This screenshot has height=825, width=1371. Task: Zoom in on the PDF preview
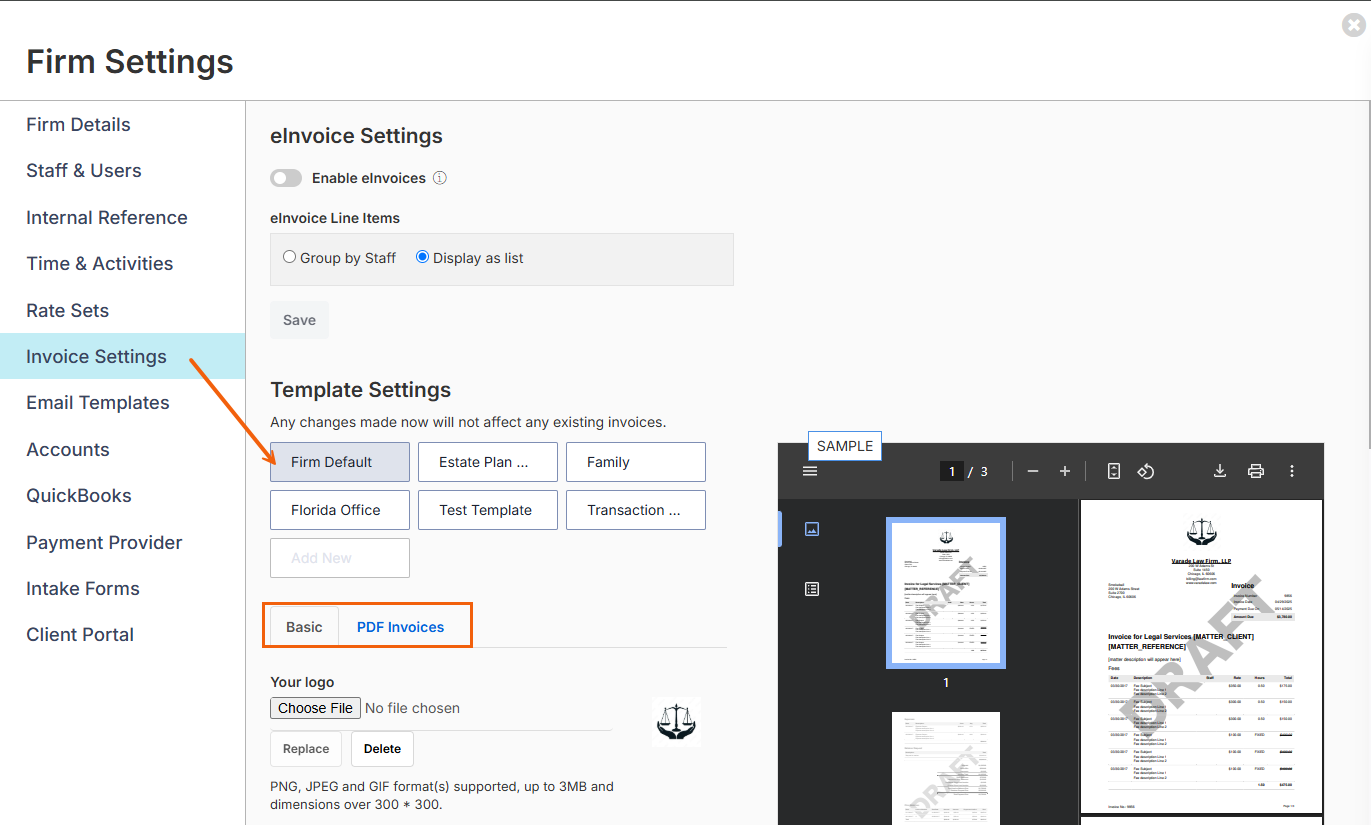click(x=1065, y=471)
